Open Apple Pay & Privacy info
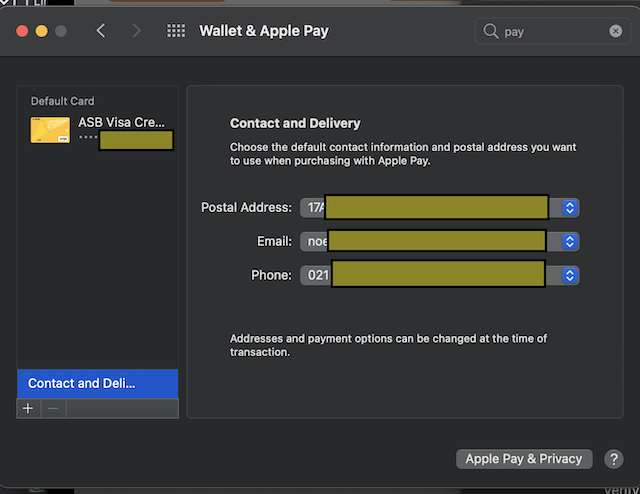The width and height of the screenshot is (640, 494). coord(523,459)
